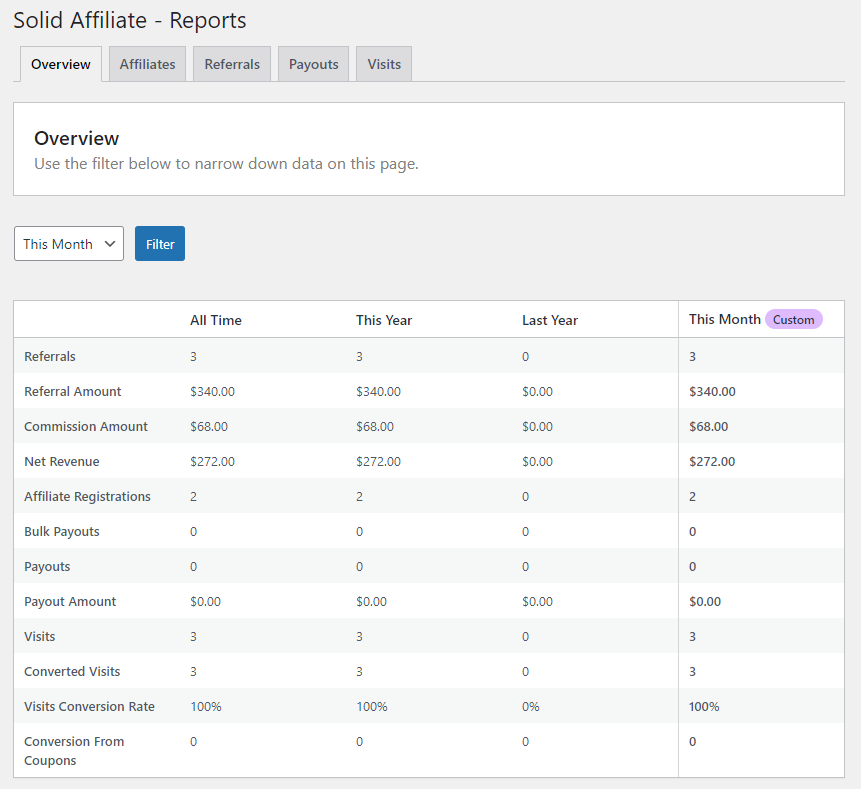
Task: Select the Overview tab
Action: click(60, 63)
